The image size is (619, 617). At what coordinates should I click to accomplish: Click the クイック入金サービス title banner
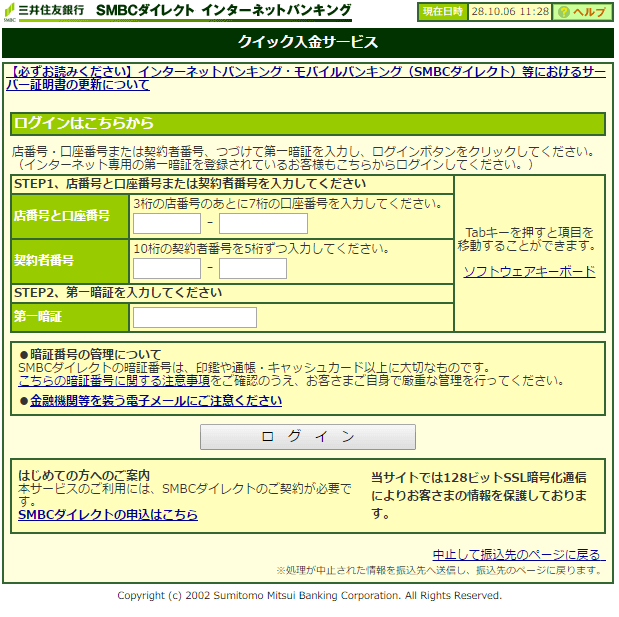[x=308, y=42]
